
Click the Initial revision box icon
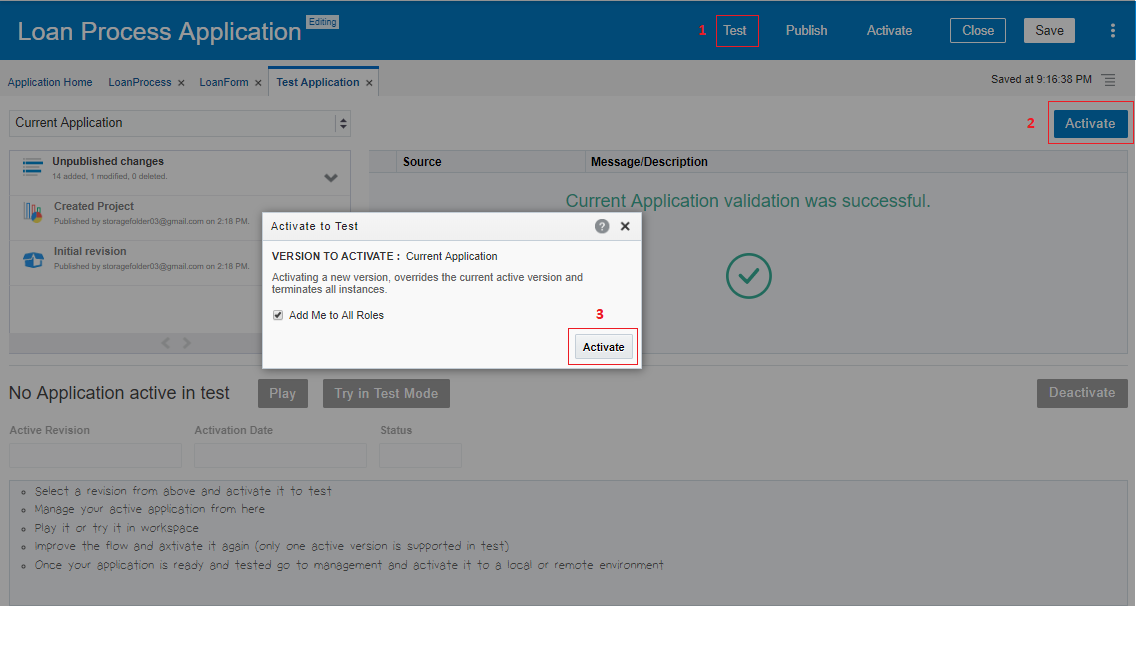[33, 260]
